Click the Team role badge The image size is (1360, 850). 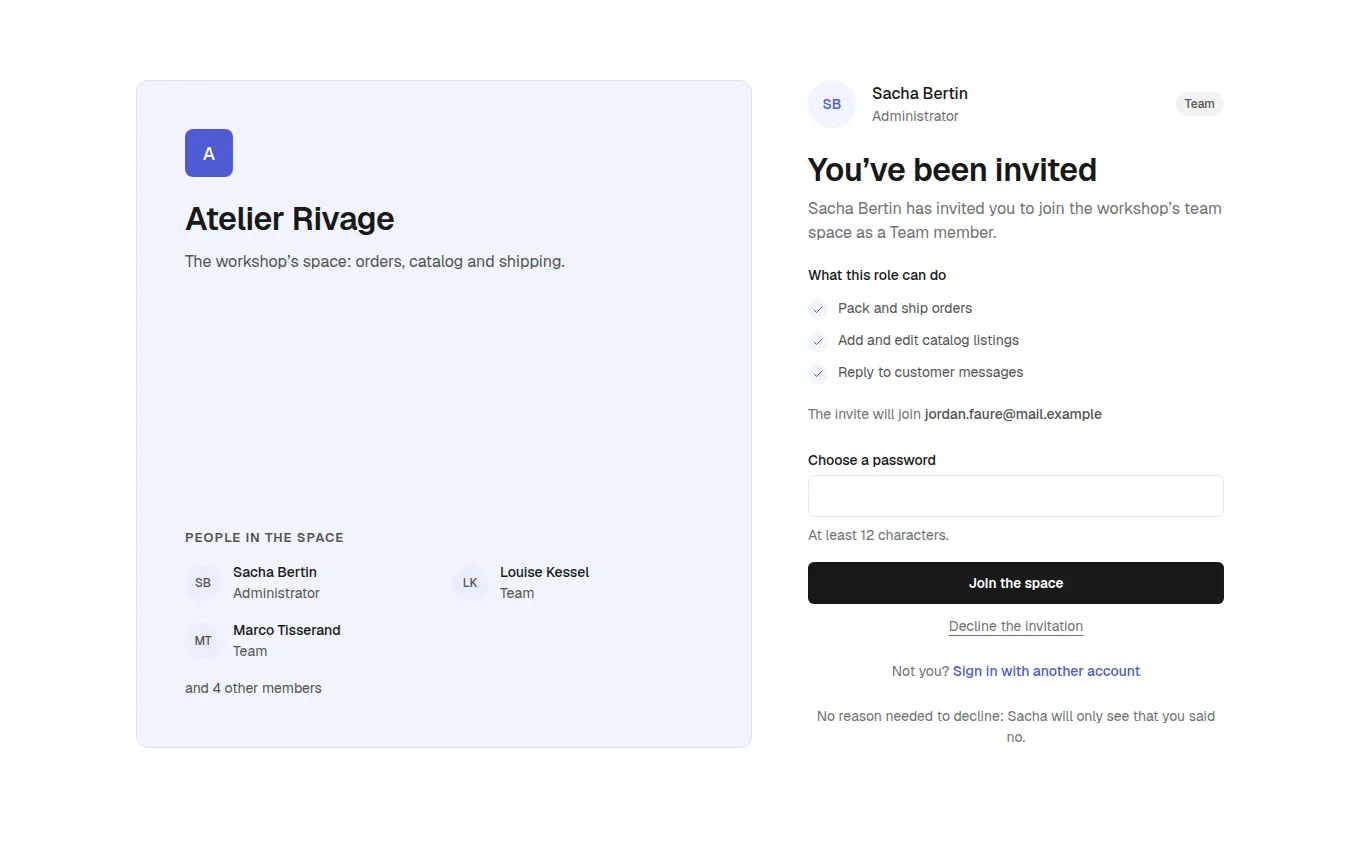1199,104
